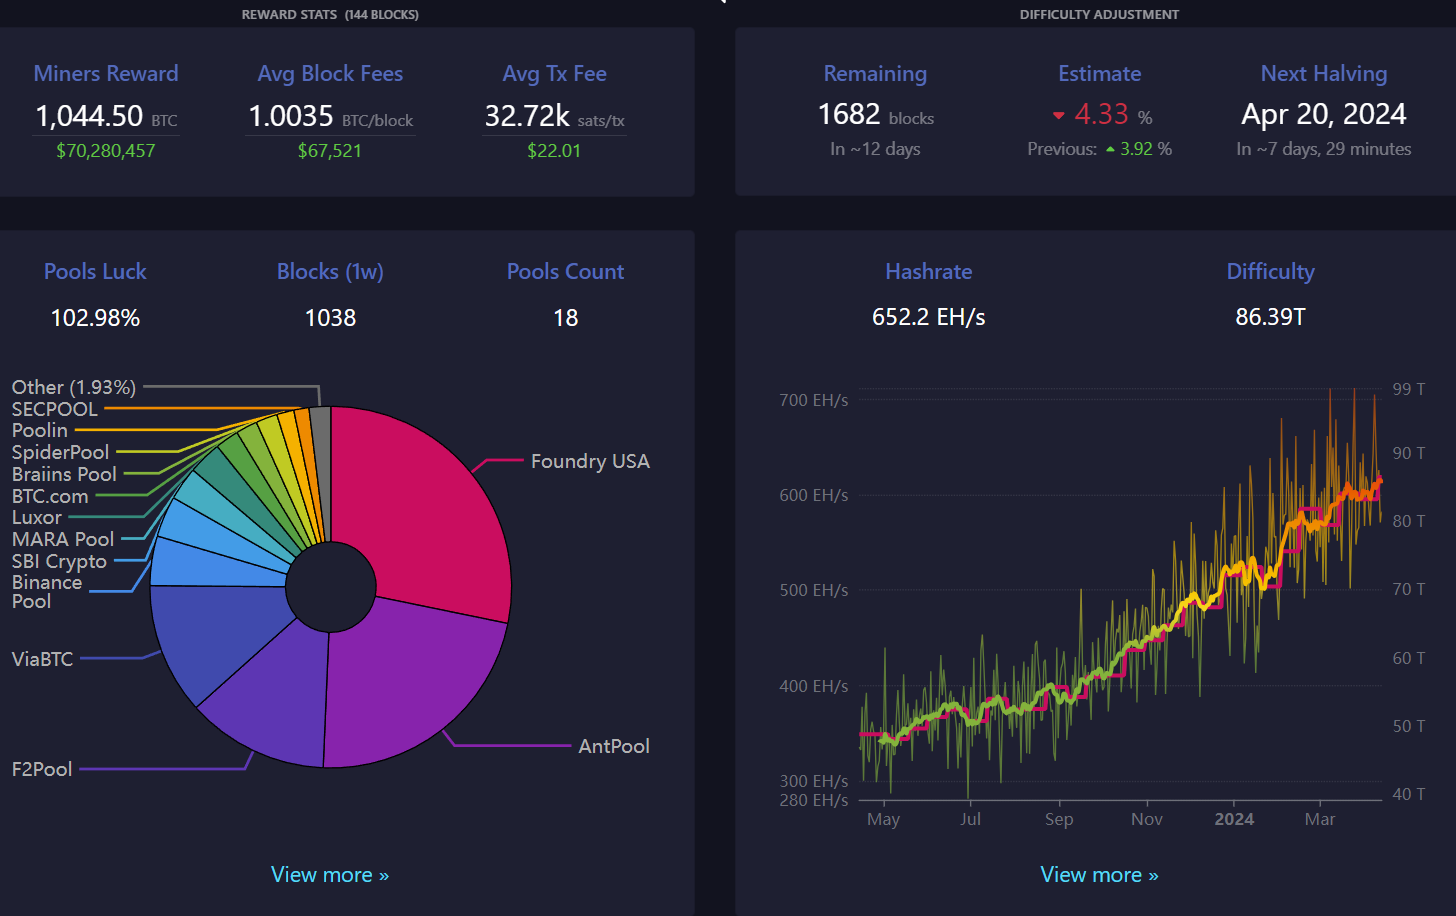
Task: Click the Hashrate heading
Action: [x=928, y=272]
